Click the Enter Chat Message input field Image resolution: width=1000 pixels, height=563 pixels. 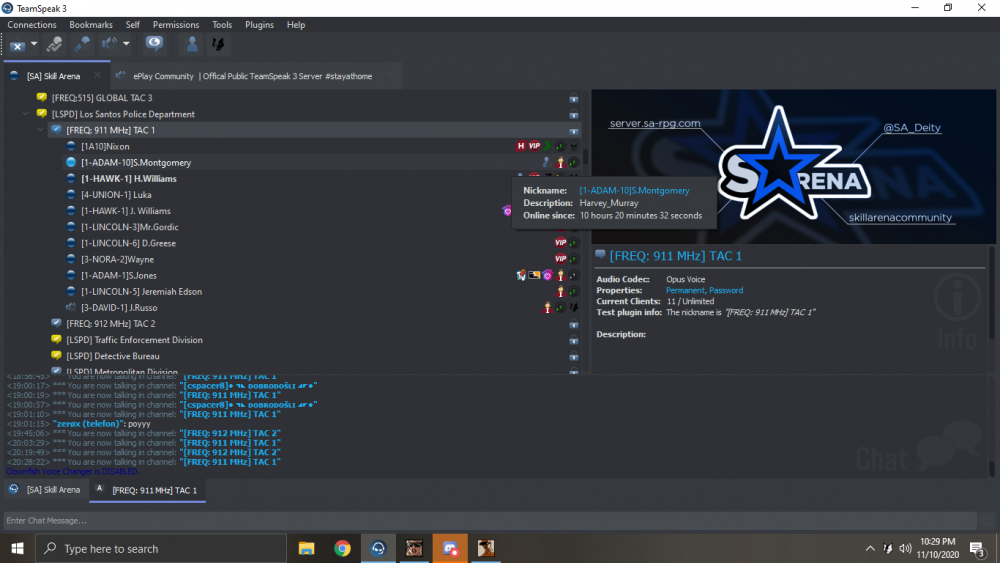(490, 520)
